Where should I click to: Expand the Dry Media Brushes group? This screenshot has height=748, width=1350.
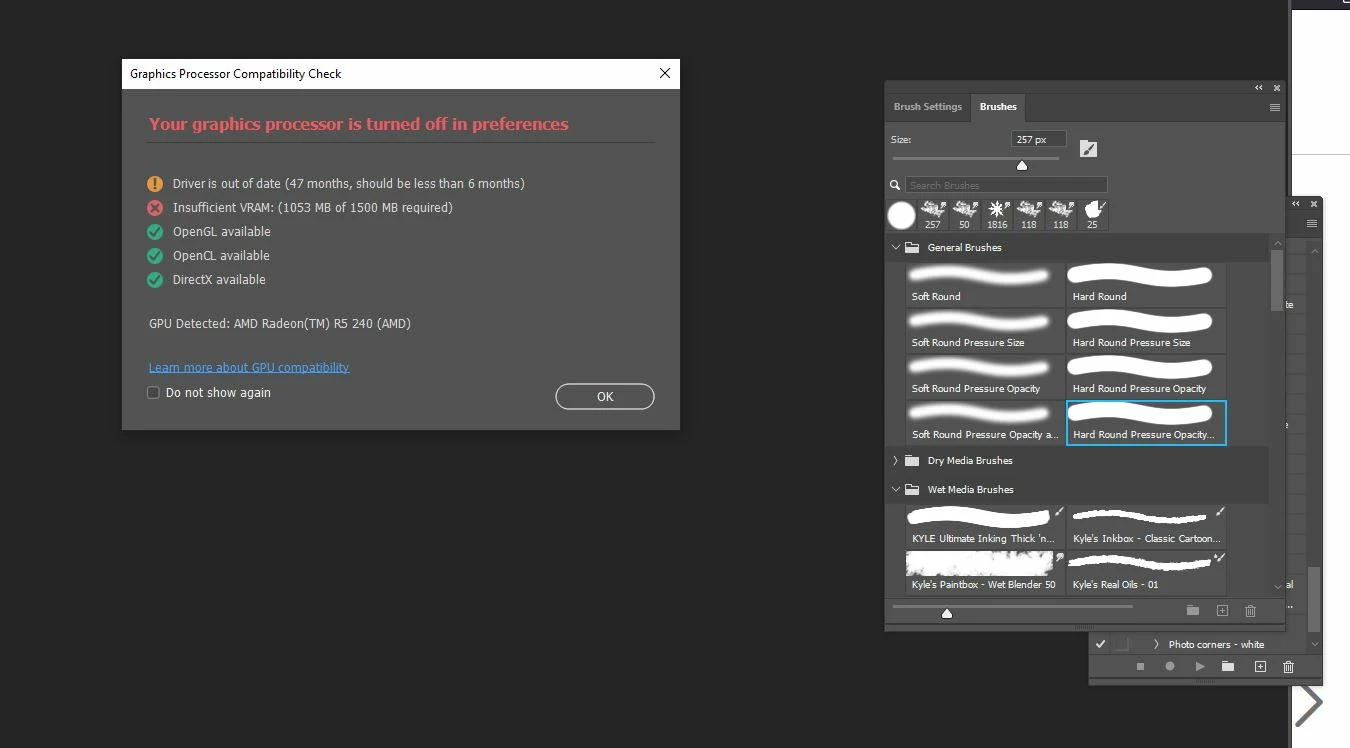click(895, 461)
